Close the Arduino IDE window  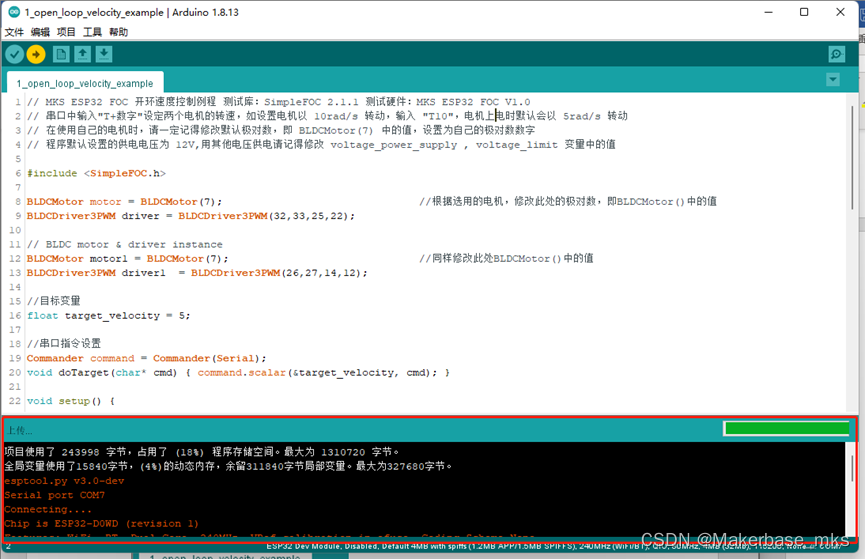click(840, 12)
